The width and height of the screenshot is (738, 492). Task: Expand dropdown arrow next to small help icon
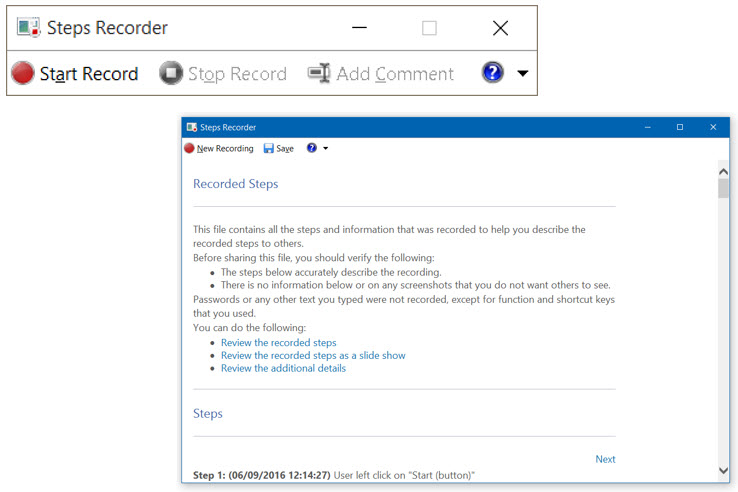pos(326,148)
